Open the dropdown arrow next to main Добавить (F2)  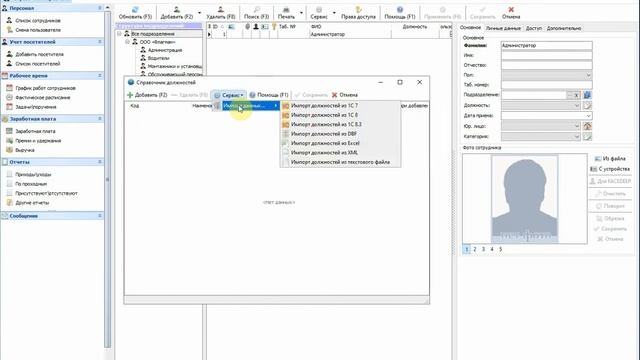point(199,13)
